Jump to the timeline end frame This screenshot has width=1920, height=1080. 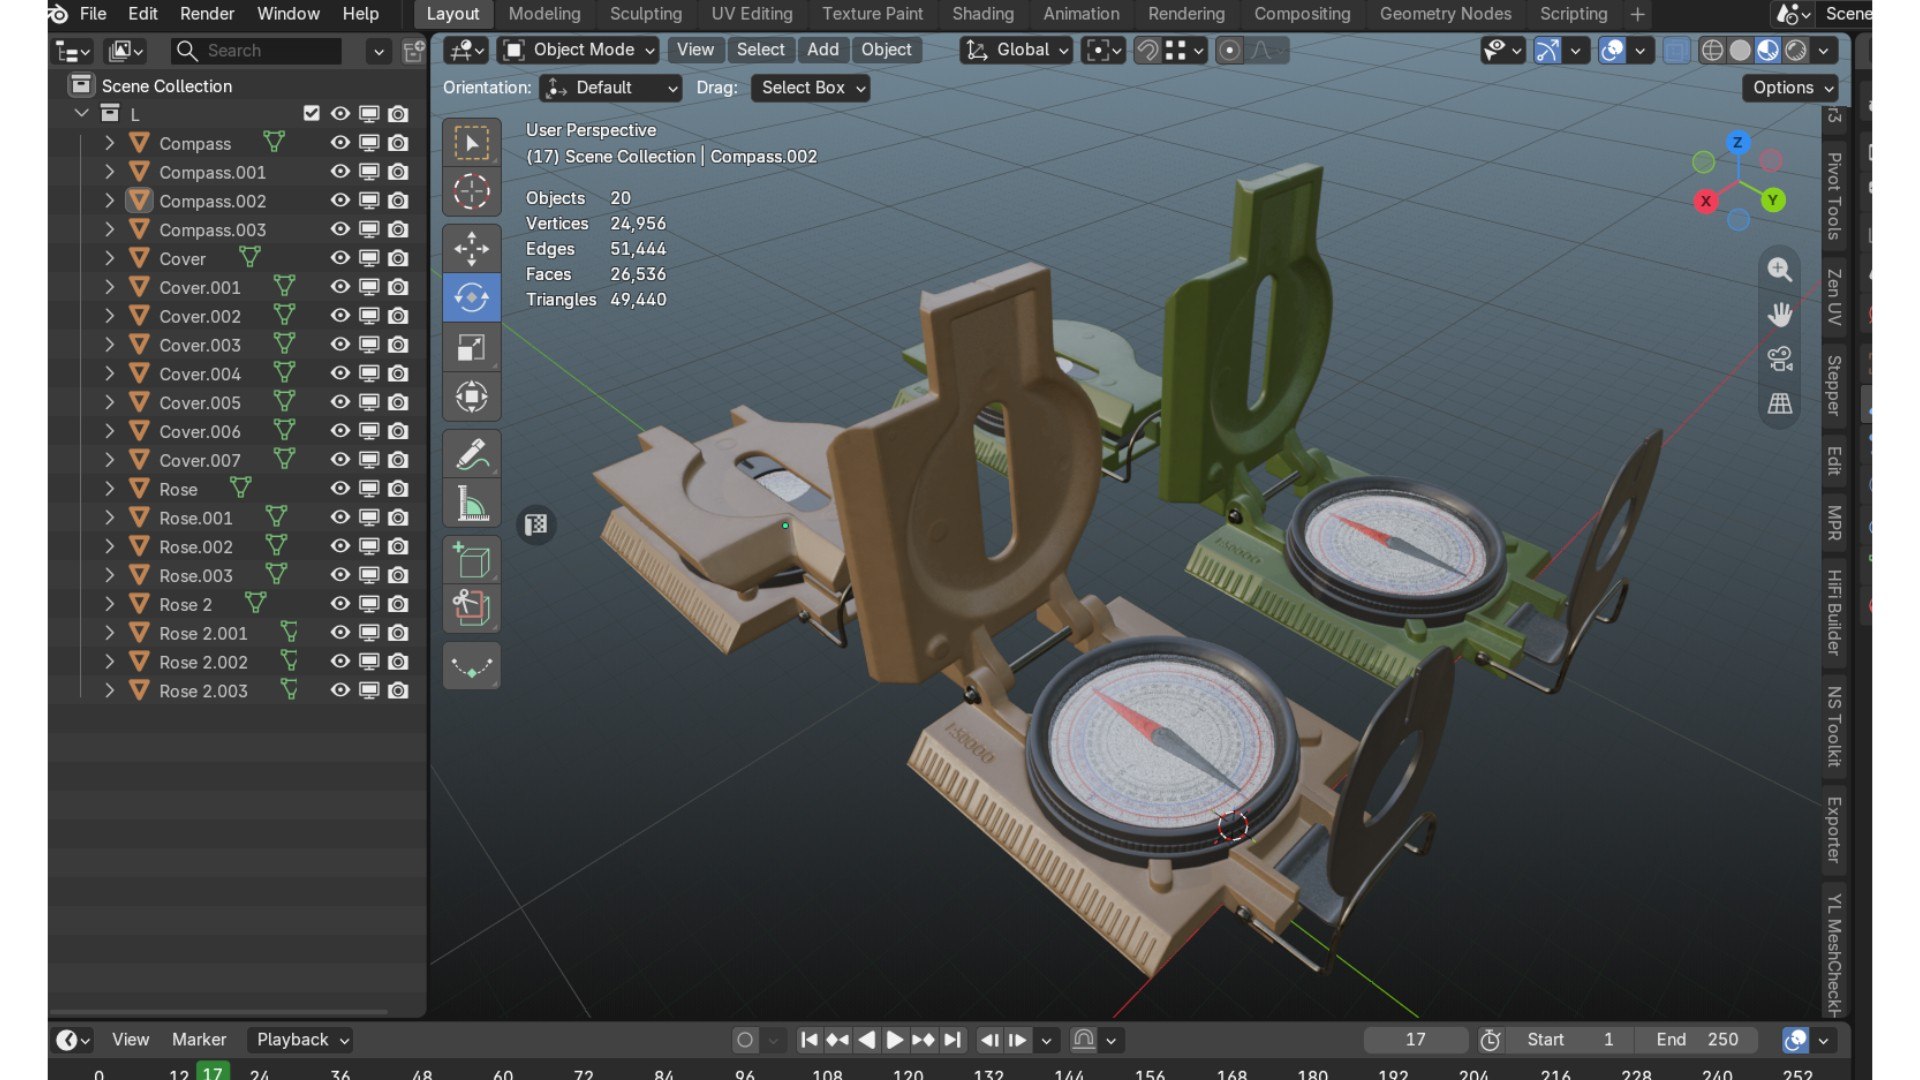click(x=952, y=1040)
